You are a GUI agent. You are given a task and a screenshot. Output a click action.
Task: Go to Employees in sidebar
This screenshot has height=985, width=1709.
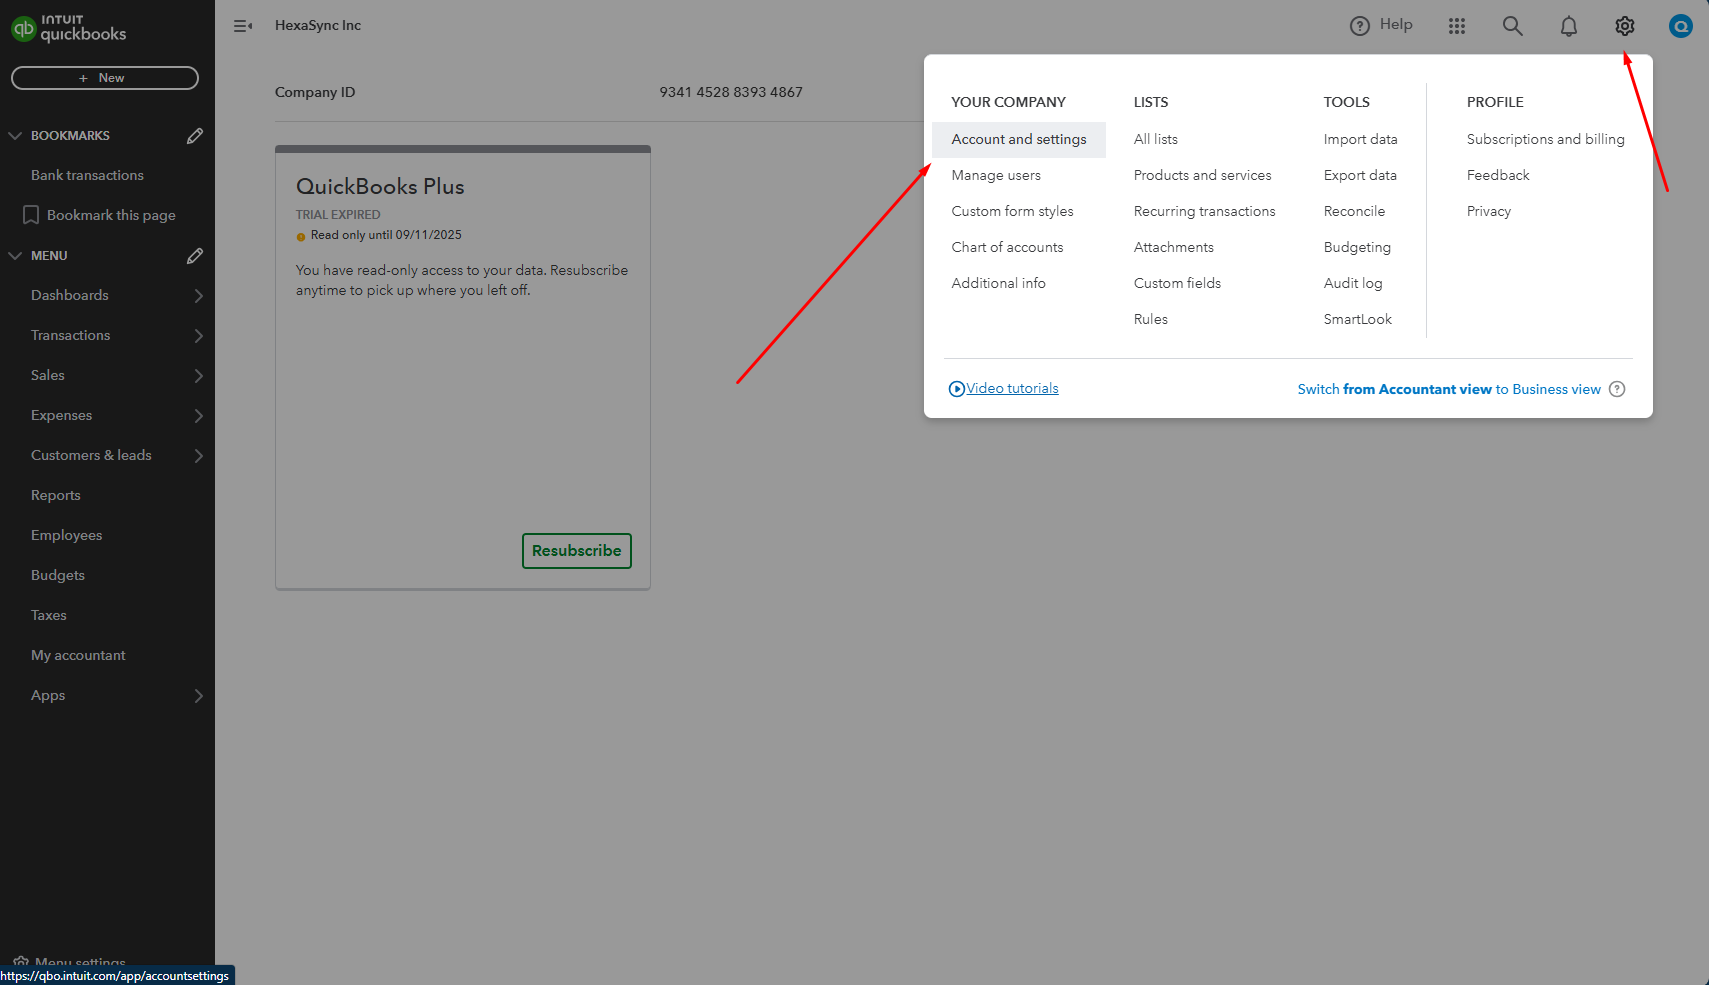[66, 535]
